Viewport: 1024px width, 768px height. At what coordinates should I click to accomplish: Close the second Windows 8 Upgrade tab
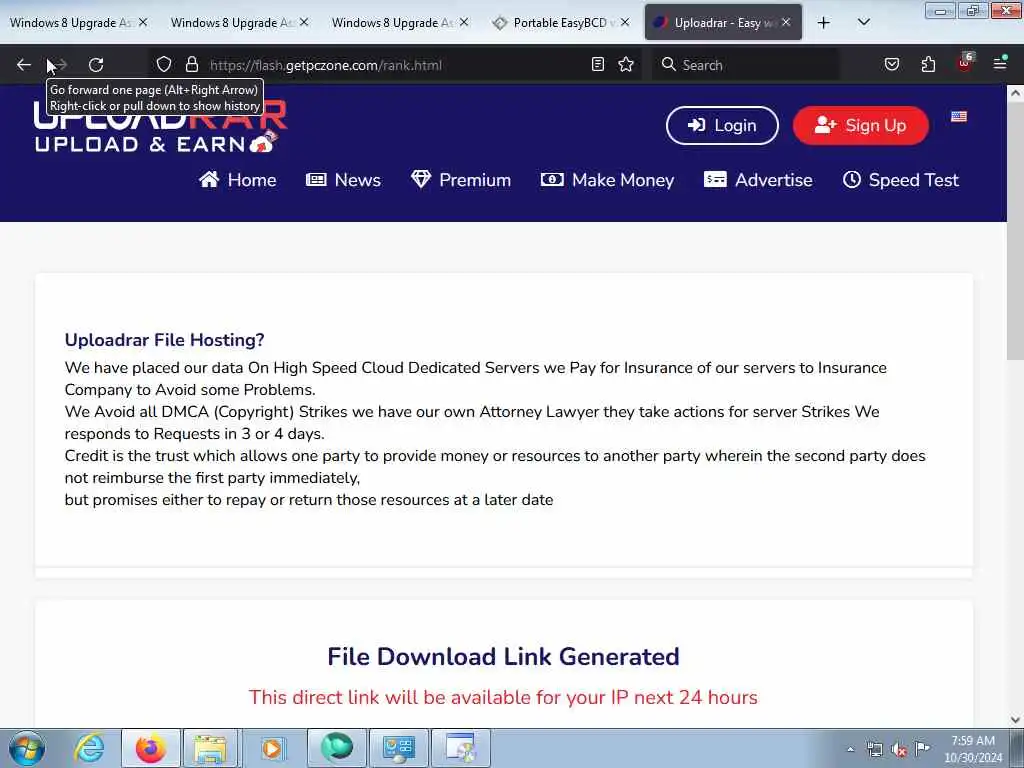click(x=304, y=23)
